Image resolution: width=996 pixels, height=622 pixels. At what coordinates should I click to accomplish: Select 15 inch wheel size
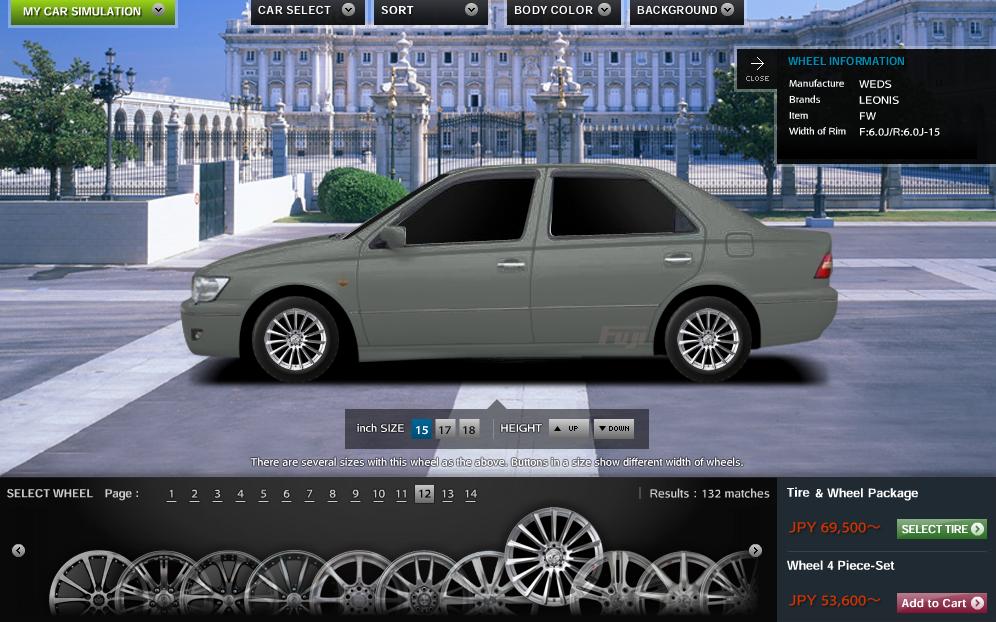(421, 429)
